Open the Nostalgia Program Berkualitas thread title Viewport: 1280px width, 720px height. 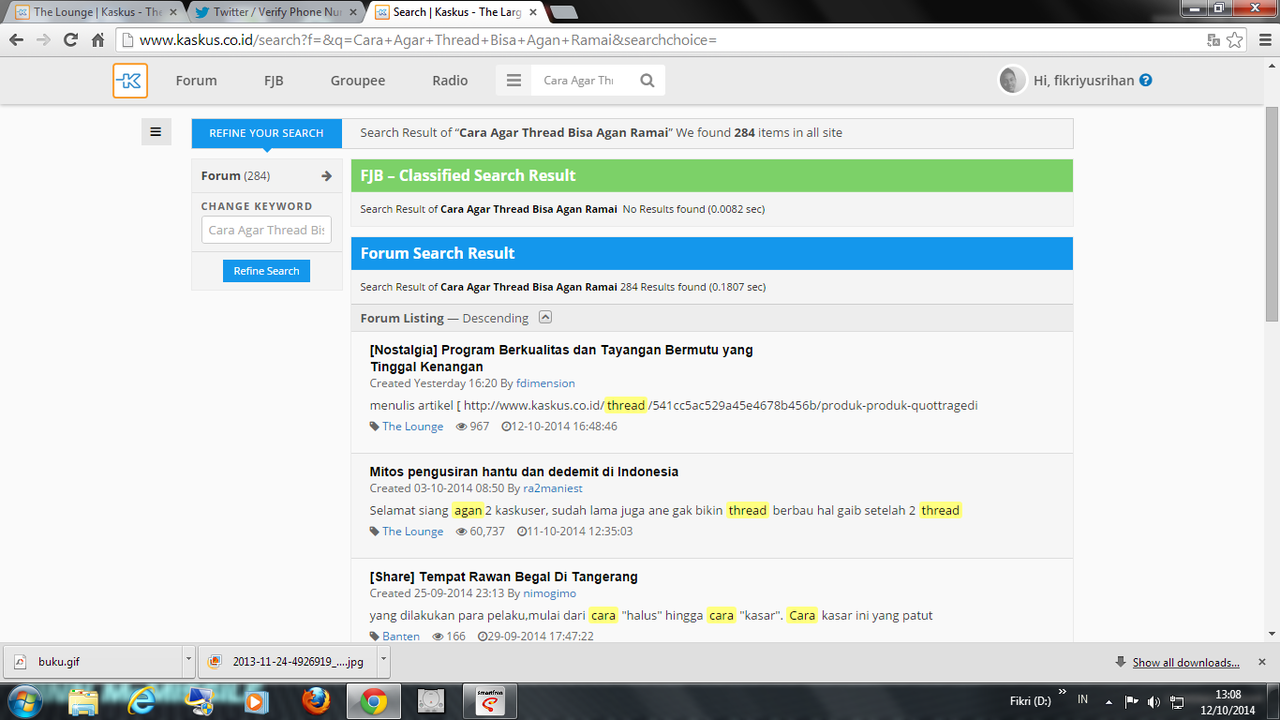(561, 358)
